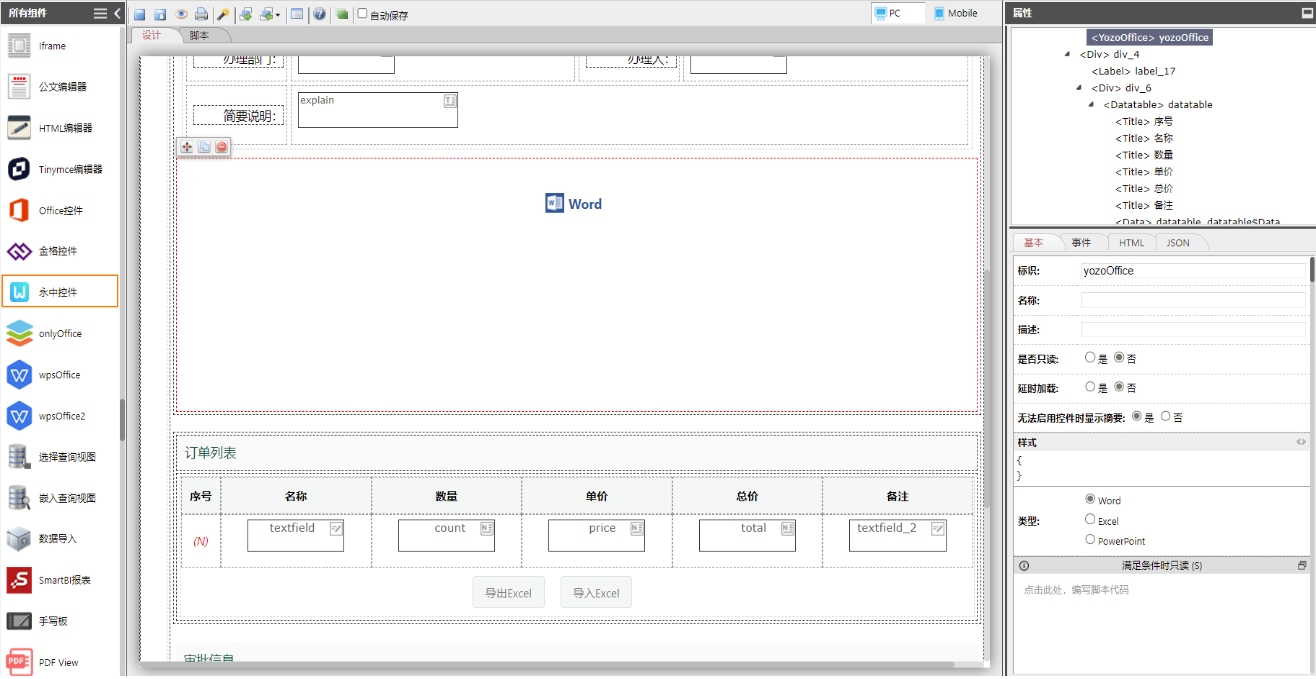Image resolution: width=1316 pixels, height=679 pixels.
Task: Click the 名称 input field in properties
Action: click(x=1193, y=300)
